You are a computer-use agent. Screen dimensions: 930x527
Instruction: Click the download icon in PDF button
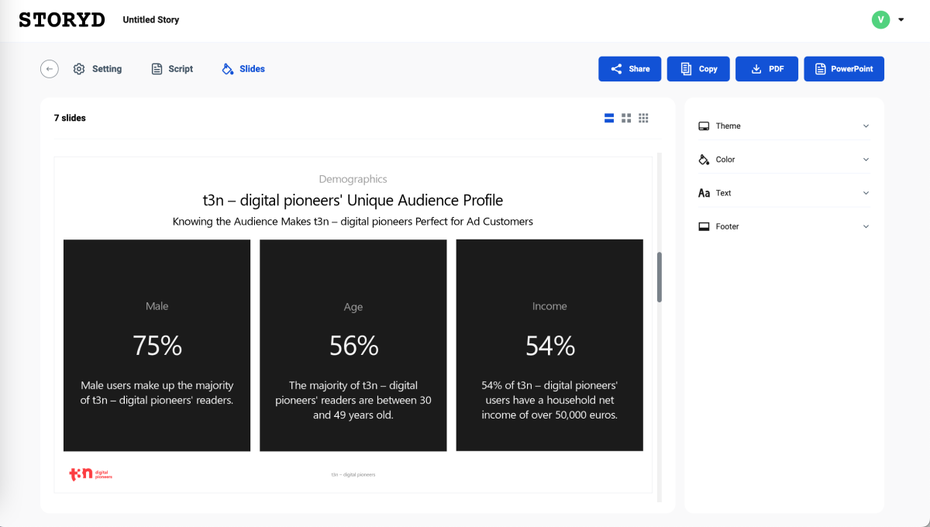(x=756, y=69)
